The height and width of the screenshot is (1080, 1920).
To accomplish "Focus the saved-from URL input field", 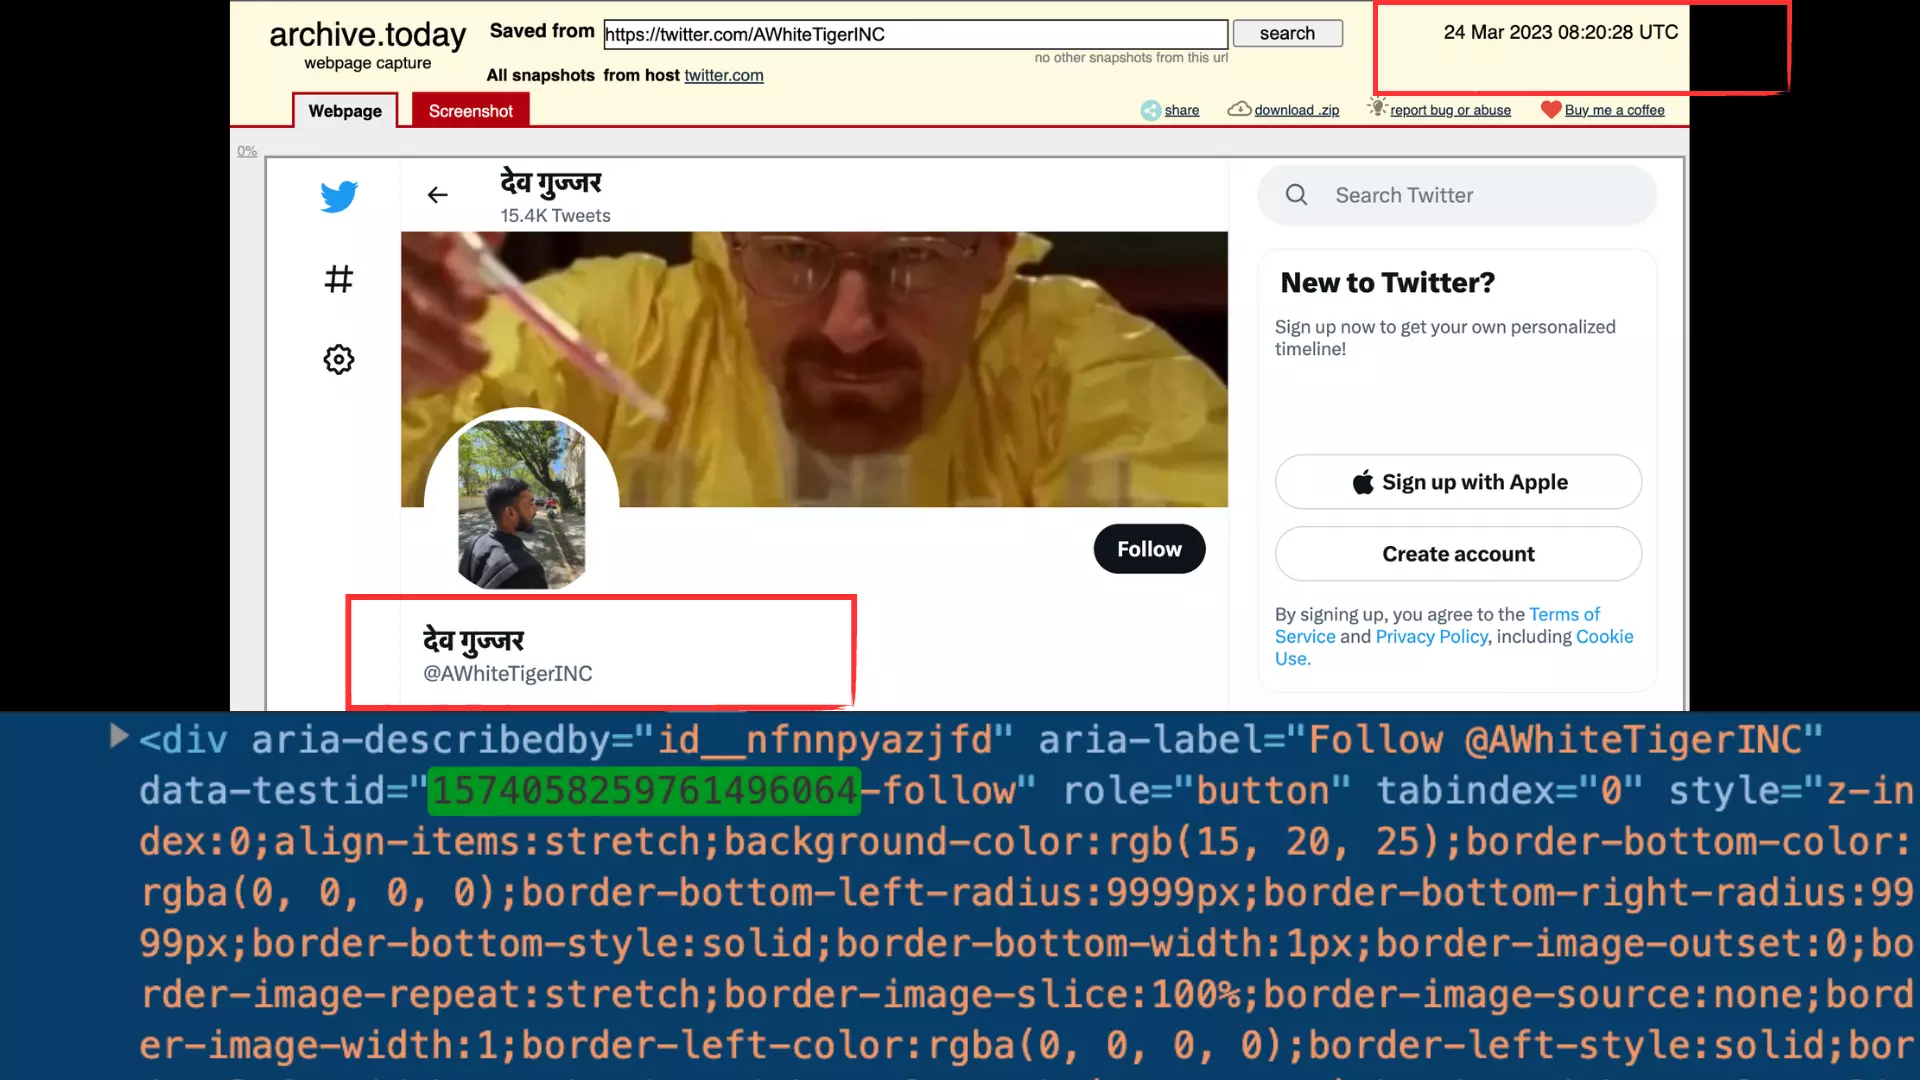I will pyautogui.click(x=915, y=34).
